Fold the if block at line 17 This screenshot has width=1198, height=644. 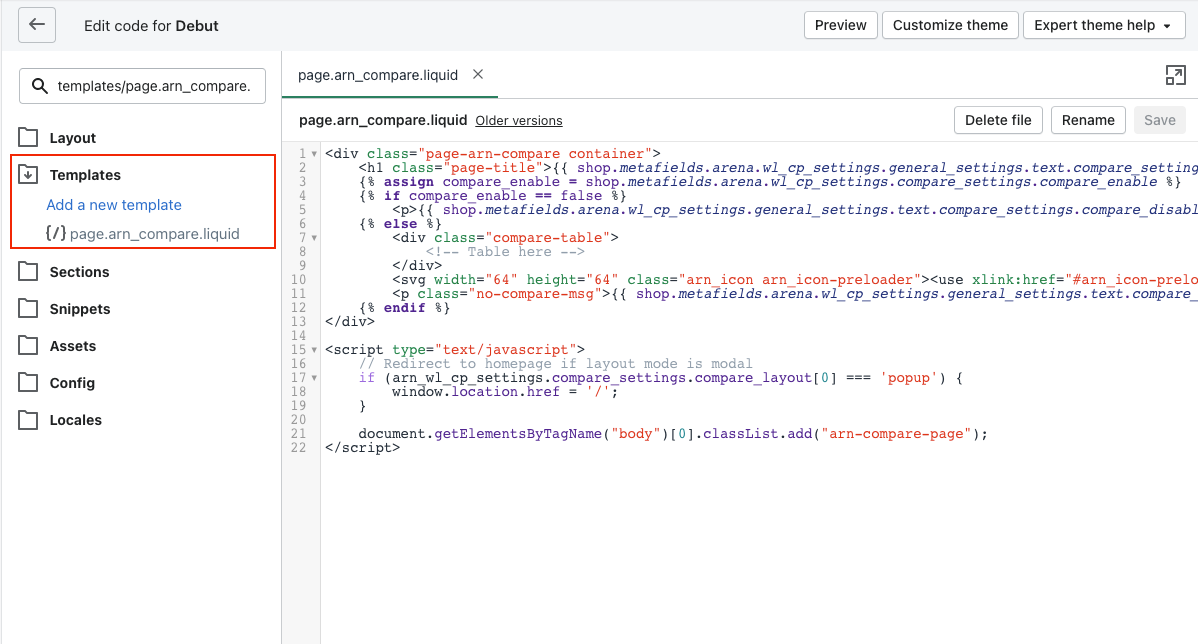[x=314, y=377]
